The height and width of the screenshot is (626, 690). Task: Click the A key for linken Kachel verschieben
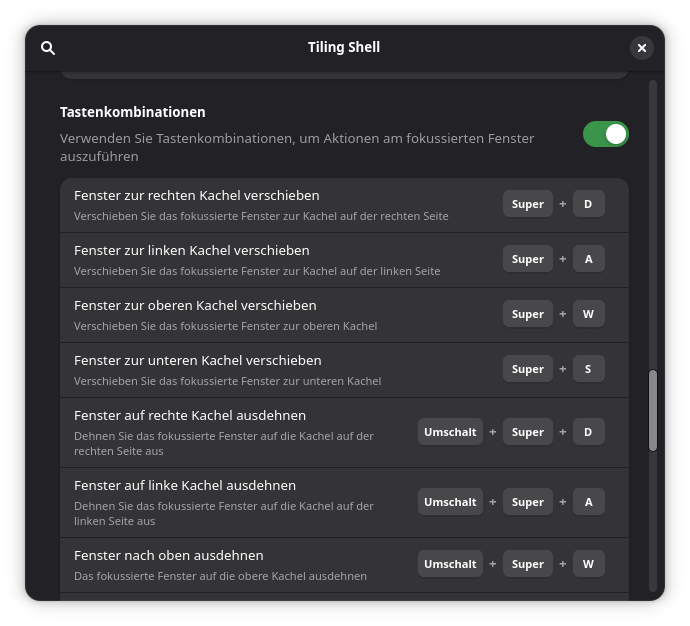[x=588, y=259]
